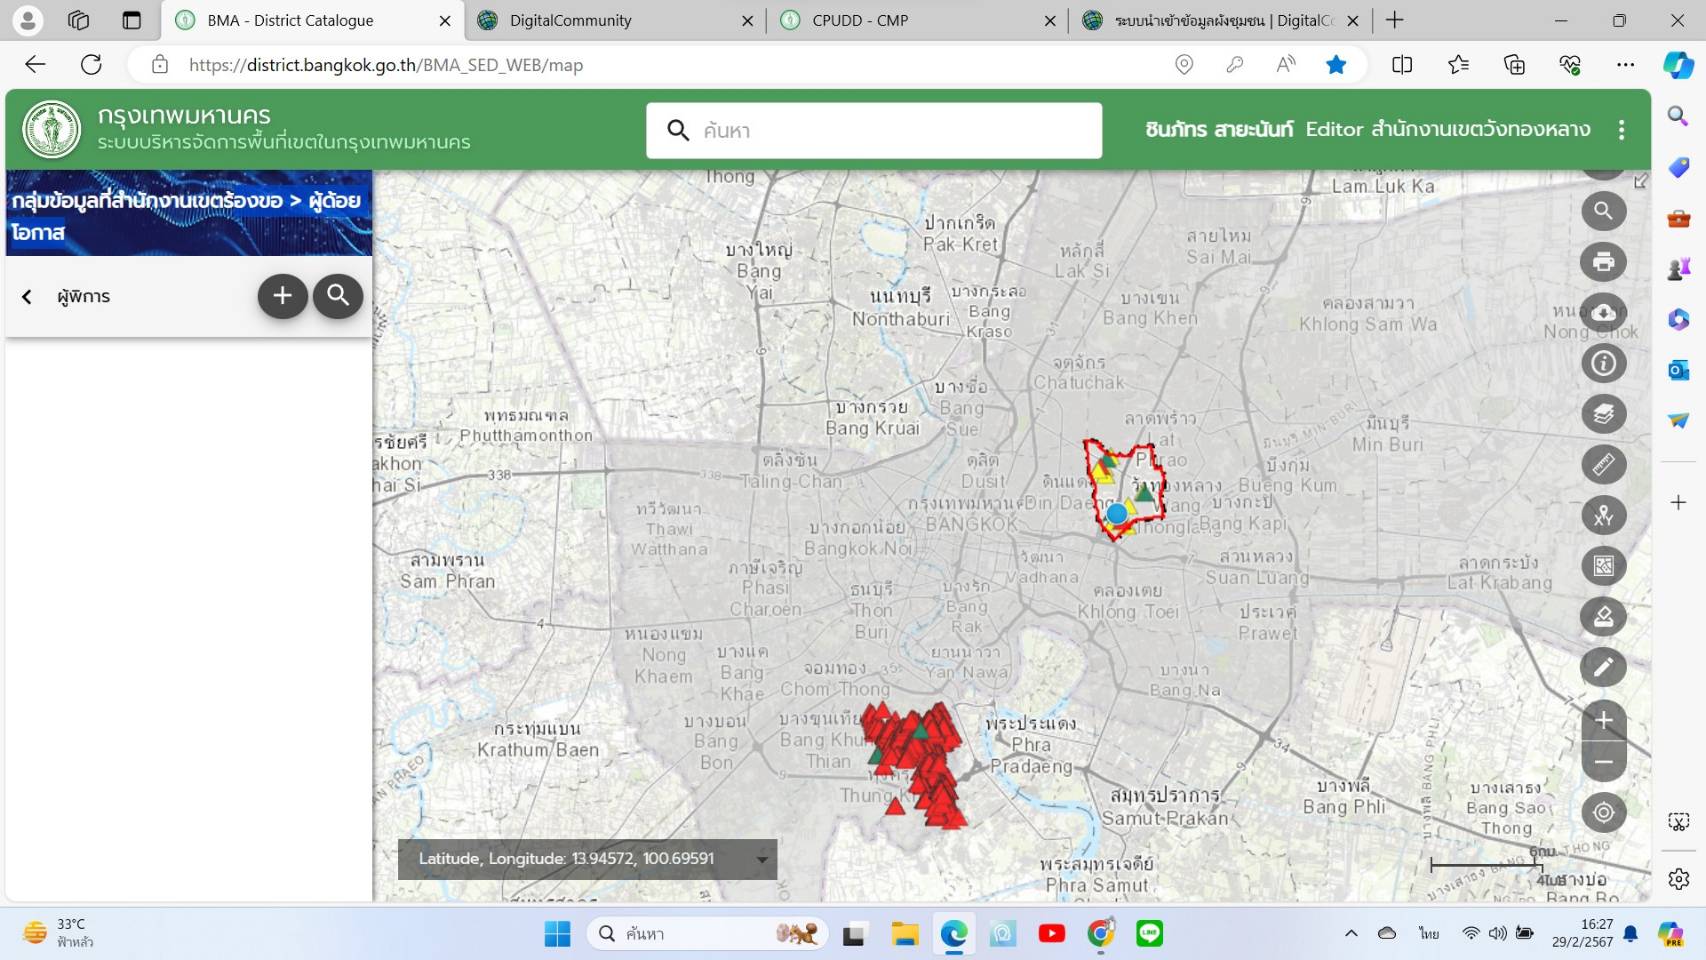Image resolution: width=1706 pixels, height=960 pixels.
Task: Click the search button in ผู้พิการ panel
Action: [338, 296]
